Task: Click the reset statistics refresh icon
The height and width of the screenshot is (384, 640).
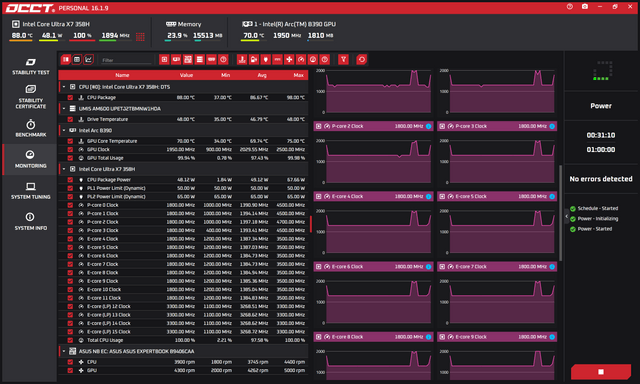Action: [x=362, y=60]
